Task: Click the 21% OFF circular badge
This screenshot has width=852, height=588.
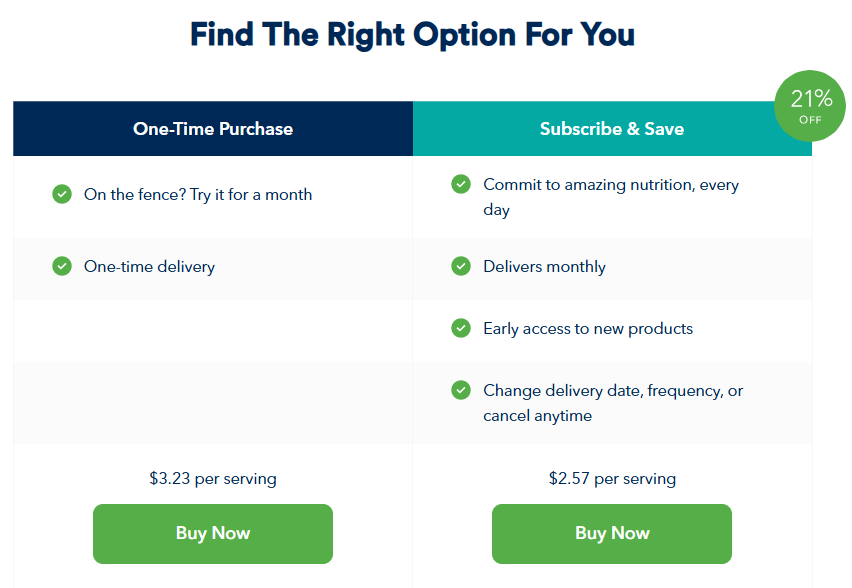Action: 810,106
